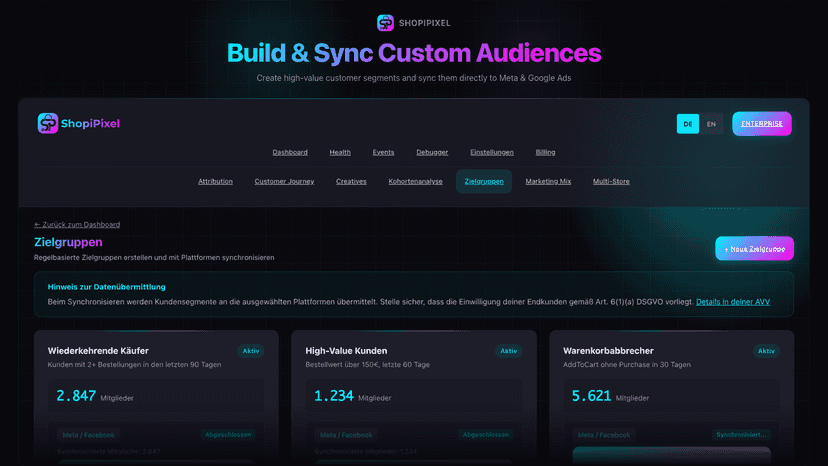
Task: Switch to the Attribution tab
Action: click(215, 181)
